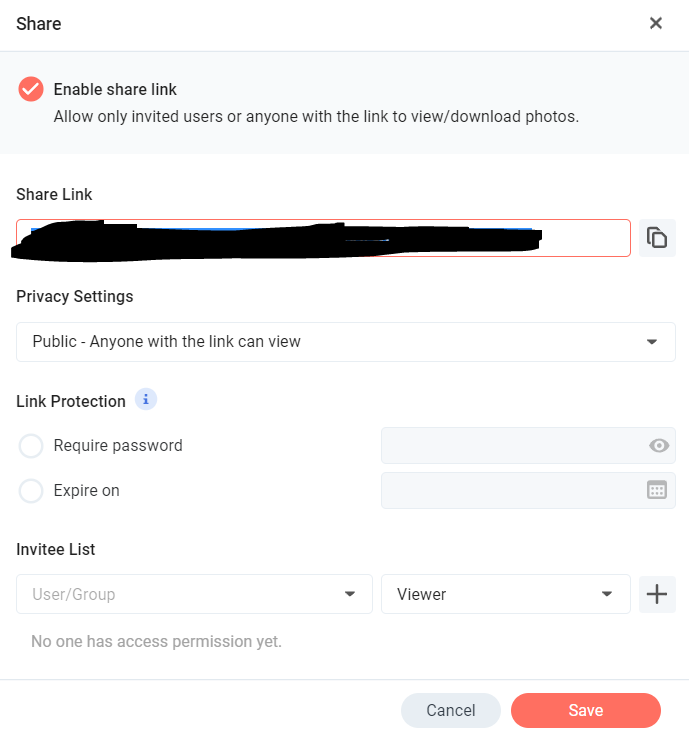Click the Cancel button
The image size is (689, 736).
[451, 710]
